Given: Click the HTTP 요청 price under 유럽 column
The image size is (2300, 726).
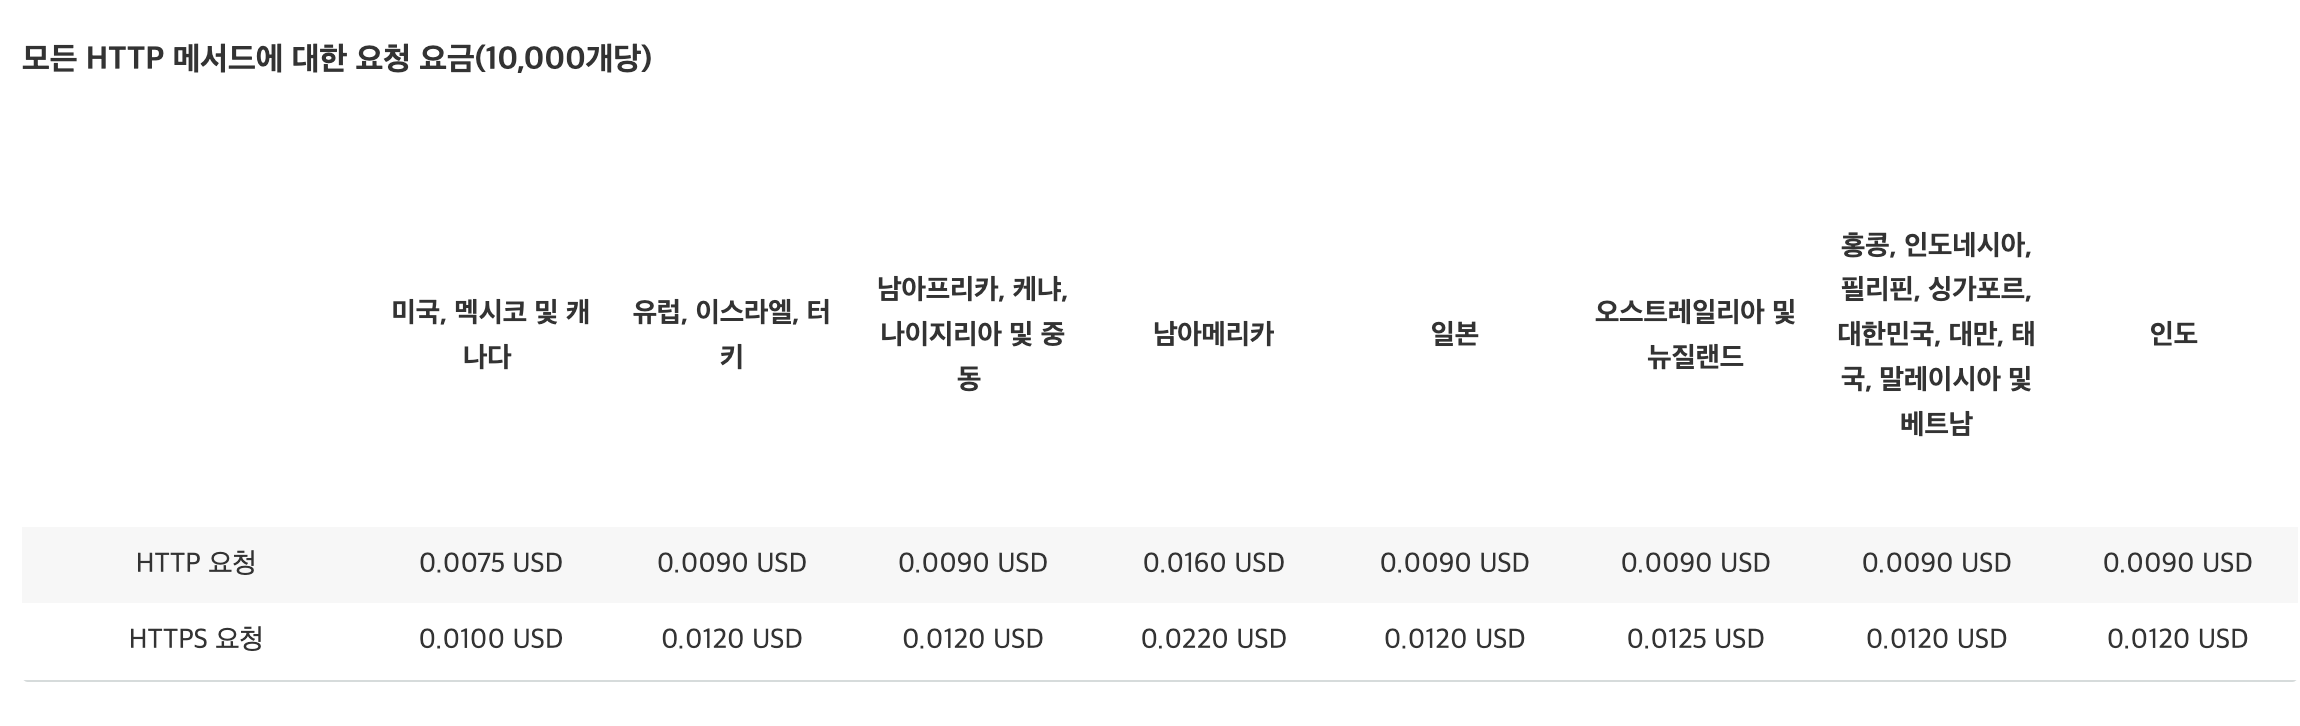Looking at the screenshot, I should point(732,563).
